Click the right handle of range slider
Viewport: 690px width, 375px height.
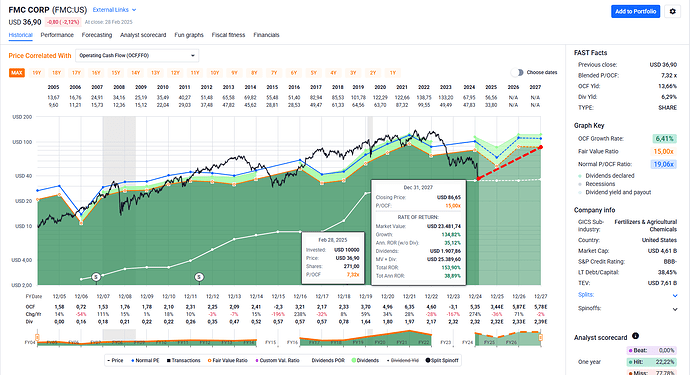click(x=541, y=338)
